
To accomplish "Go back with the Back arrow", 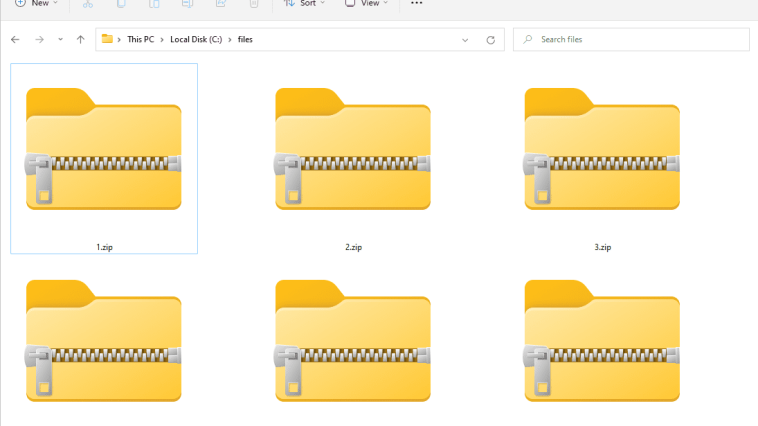I will 15,40.
